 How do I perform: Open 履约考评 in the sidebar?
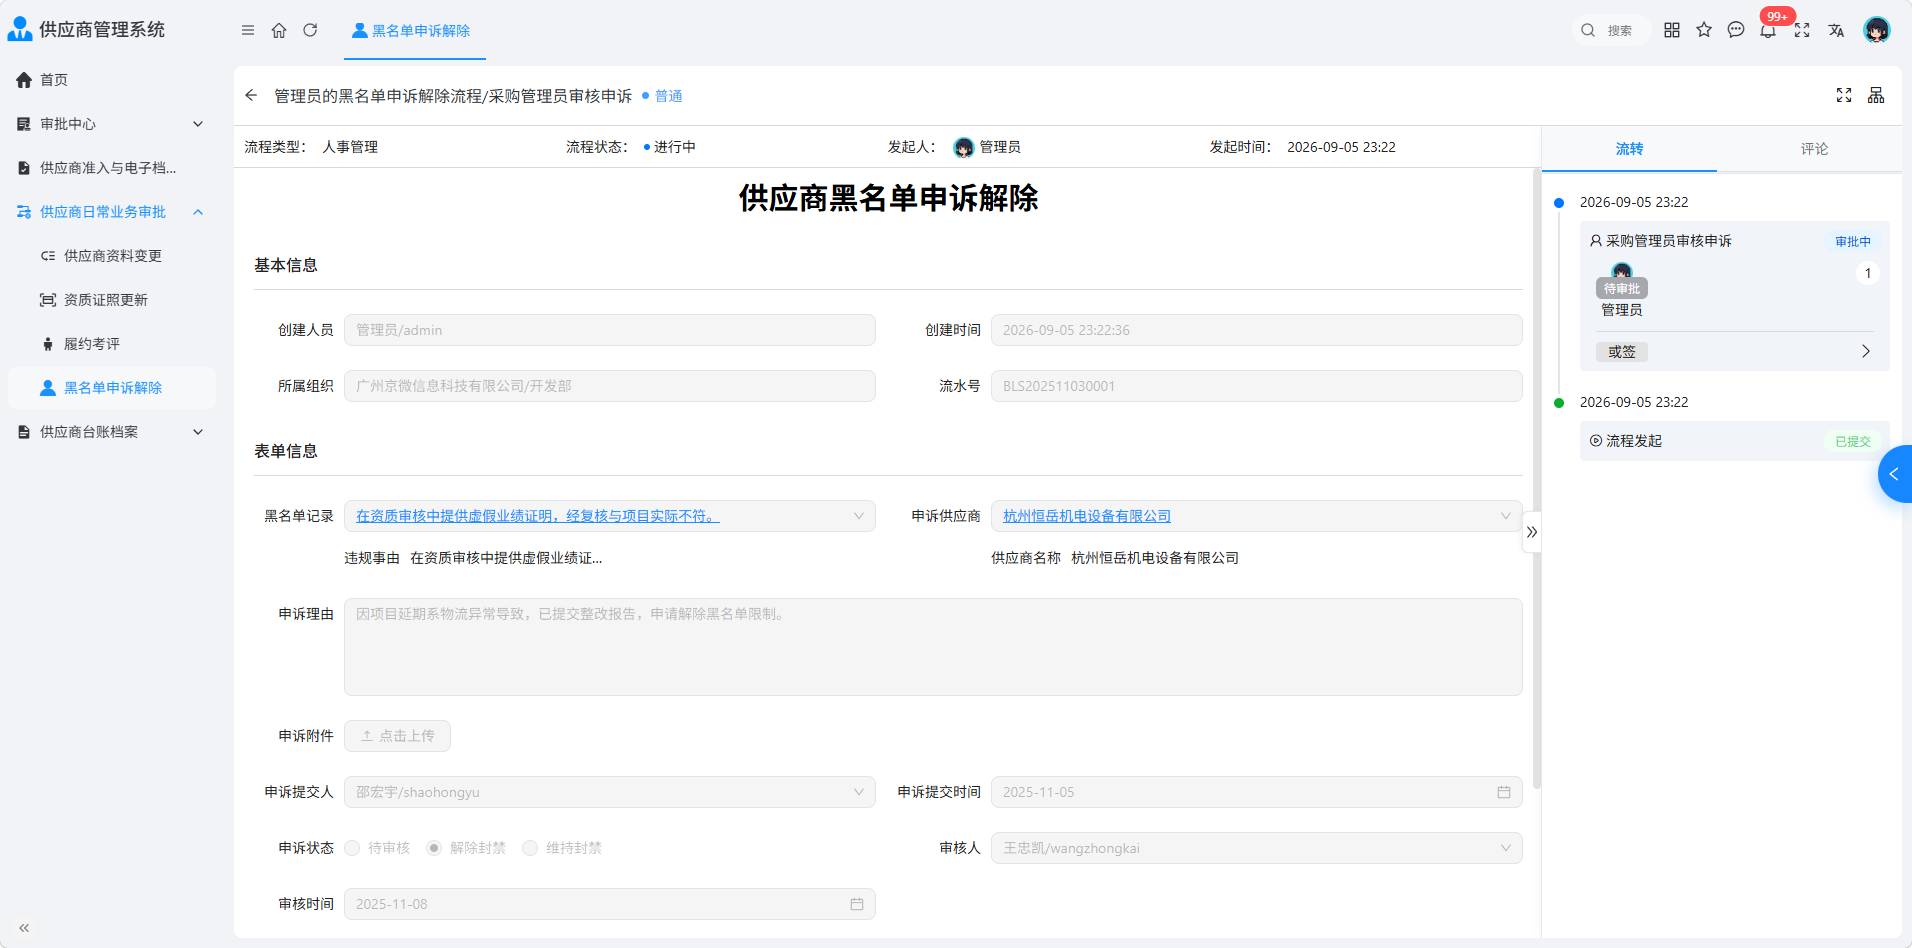pos(111,344)
